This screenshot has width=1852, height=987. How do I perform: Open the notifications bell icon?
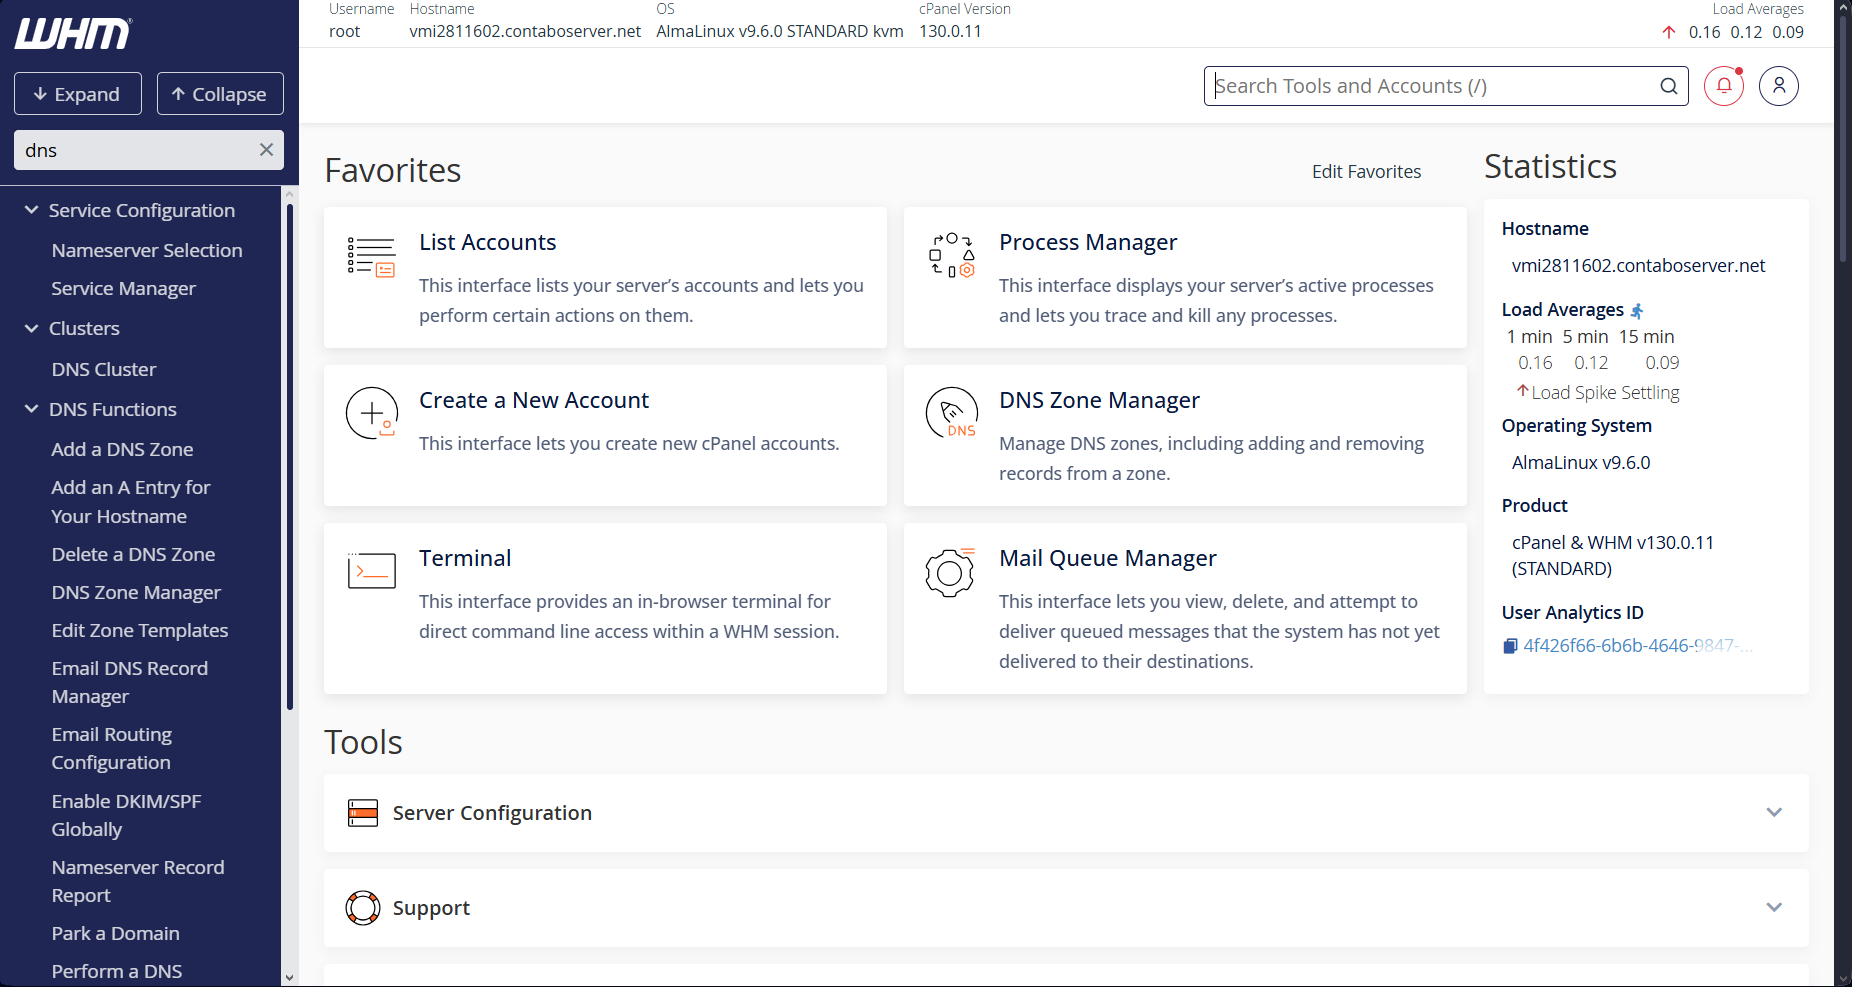tap(1723, 86)
